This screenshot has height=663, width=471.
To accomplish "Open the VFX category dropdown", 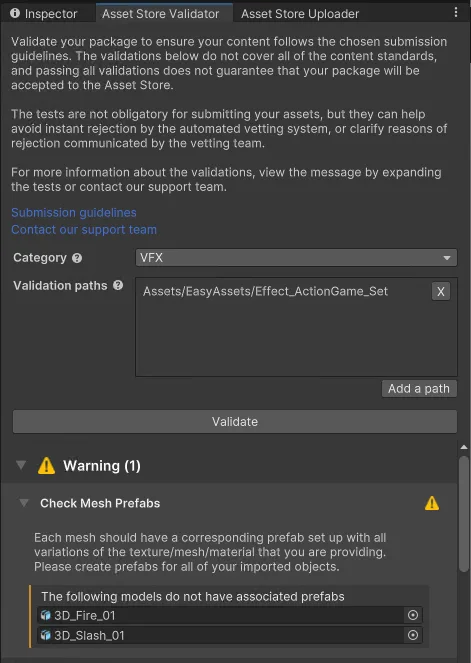I will (x=296, y=258).
